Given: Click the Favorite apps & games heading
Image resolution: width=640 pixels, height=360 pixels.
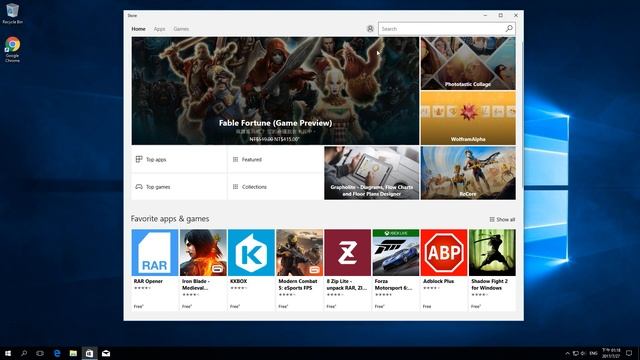Looking at the screenshot, I should click(x=170, y=219).
